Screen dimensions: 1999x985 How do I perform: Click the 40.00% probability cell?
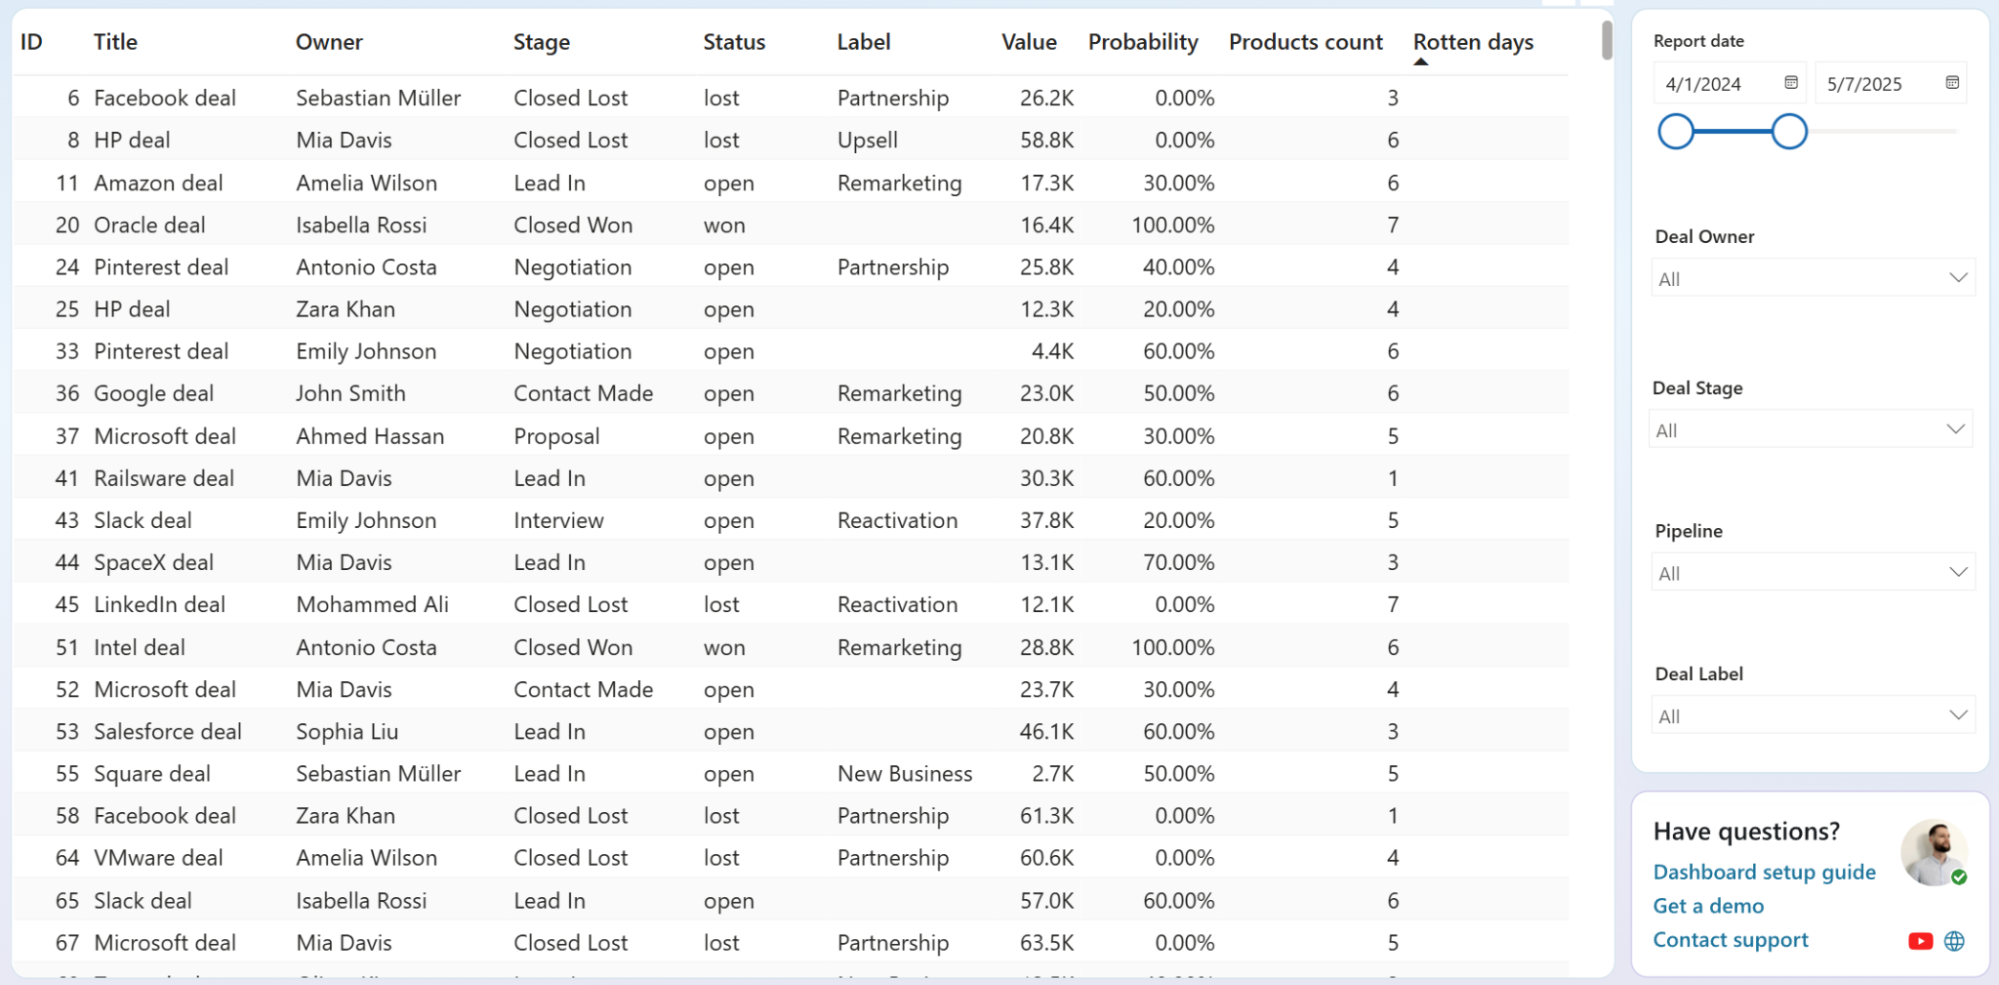[1178, 267]
